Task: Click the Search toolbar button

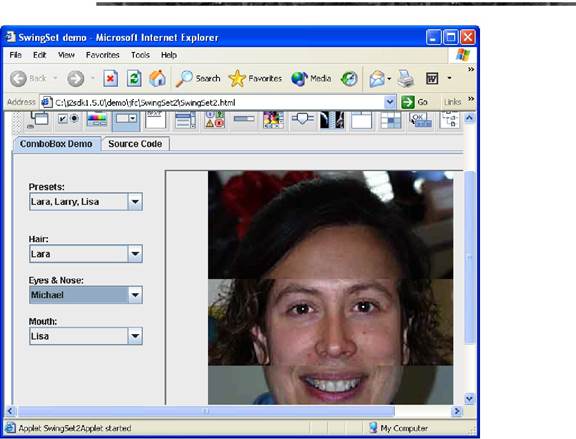Action: click(198, 78)
